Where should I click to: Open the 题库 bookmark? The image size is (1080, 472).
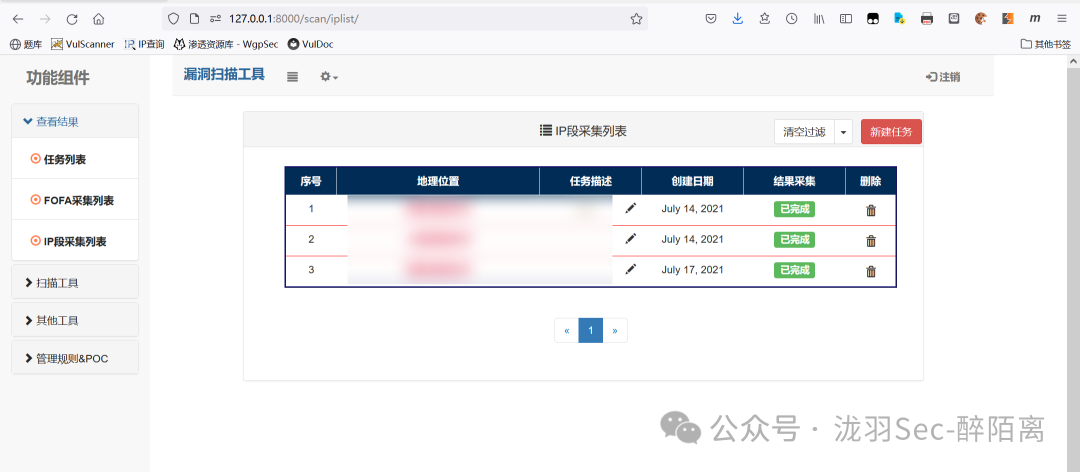(x=26, y=44)
